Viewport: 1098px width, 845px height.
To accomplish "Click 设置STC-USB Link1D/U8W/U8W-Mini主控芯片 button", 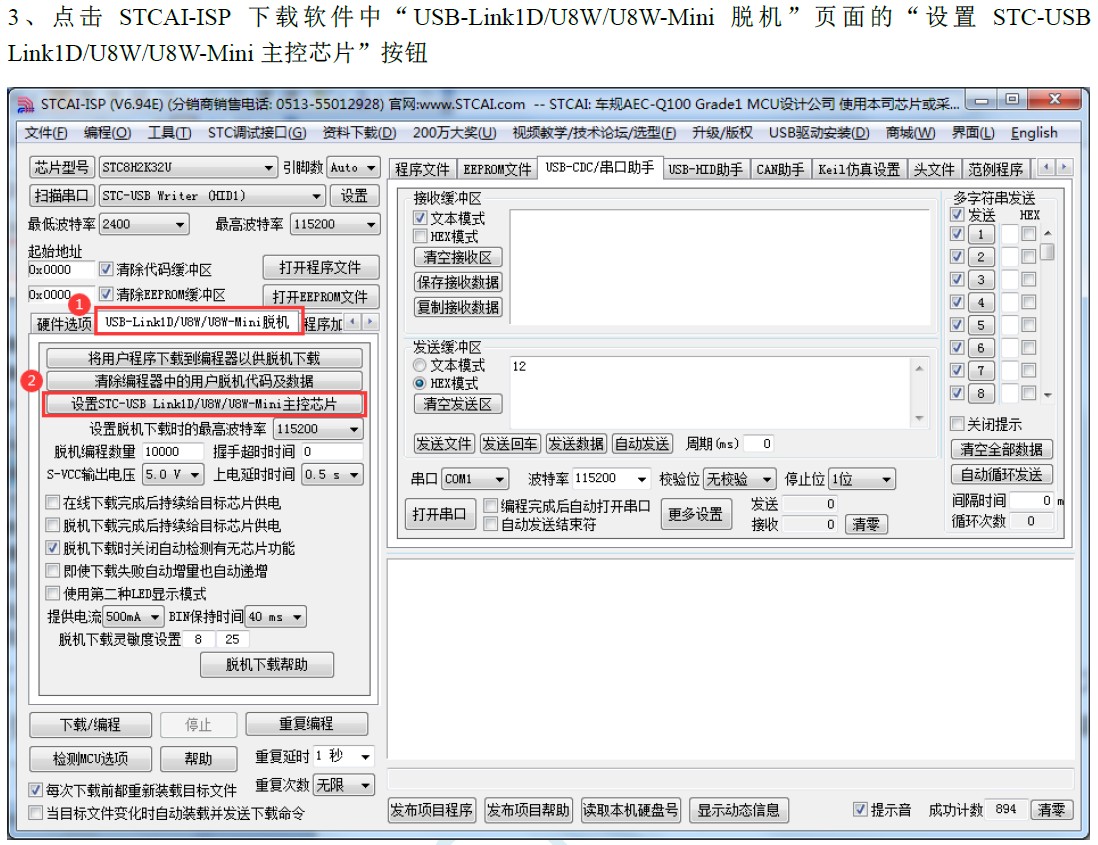I will [x=204, y=404].
